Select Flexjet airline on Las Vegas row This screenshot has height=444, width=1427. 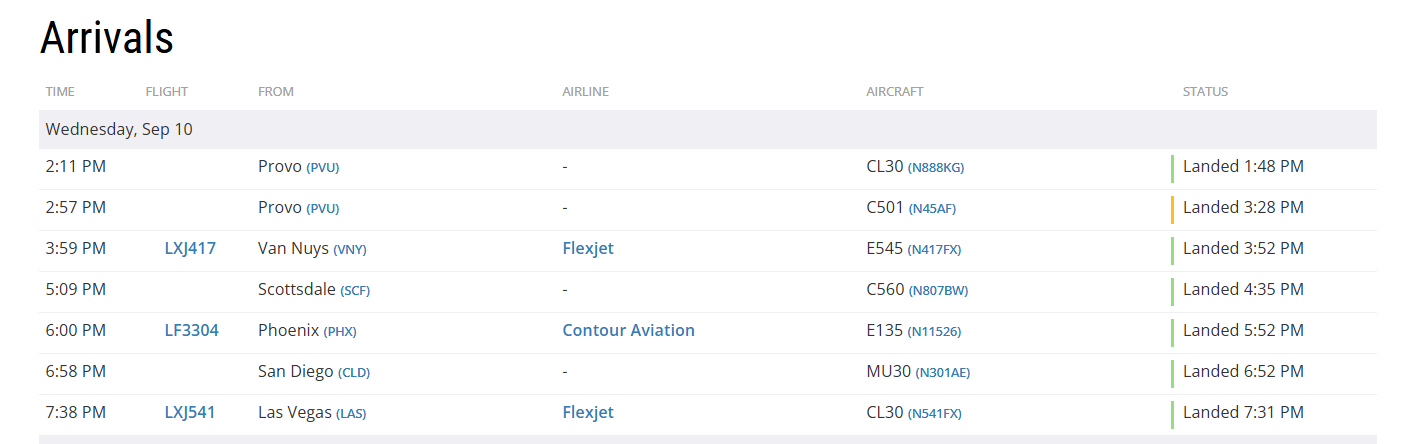pos(588,413)
